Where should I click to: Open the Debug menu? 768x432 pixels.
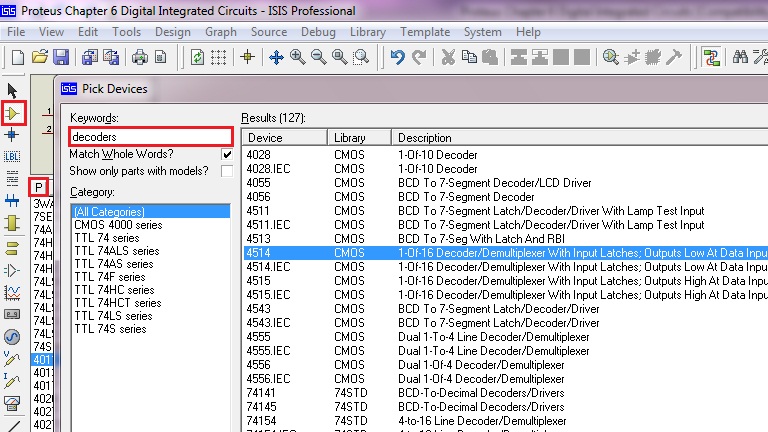point(318,32)
